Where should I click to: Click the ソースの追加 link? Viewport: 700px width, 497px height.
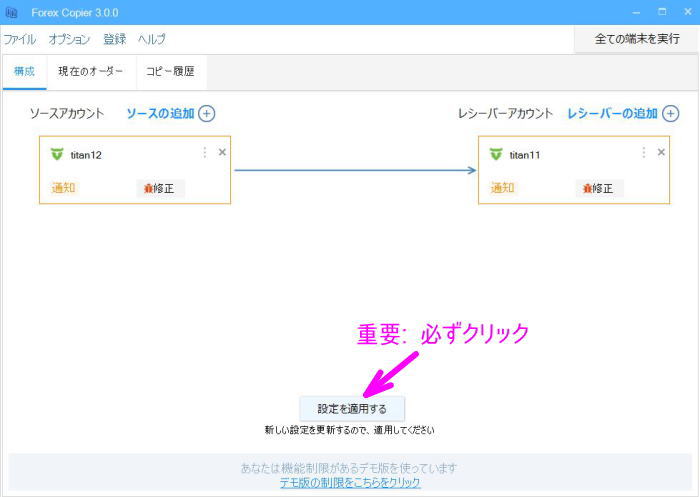click(x=160, y=113)
